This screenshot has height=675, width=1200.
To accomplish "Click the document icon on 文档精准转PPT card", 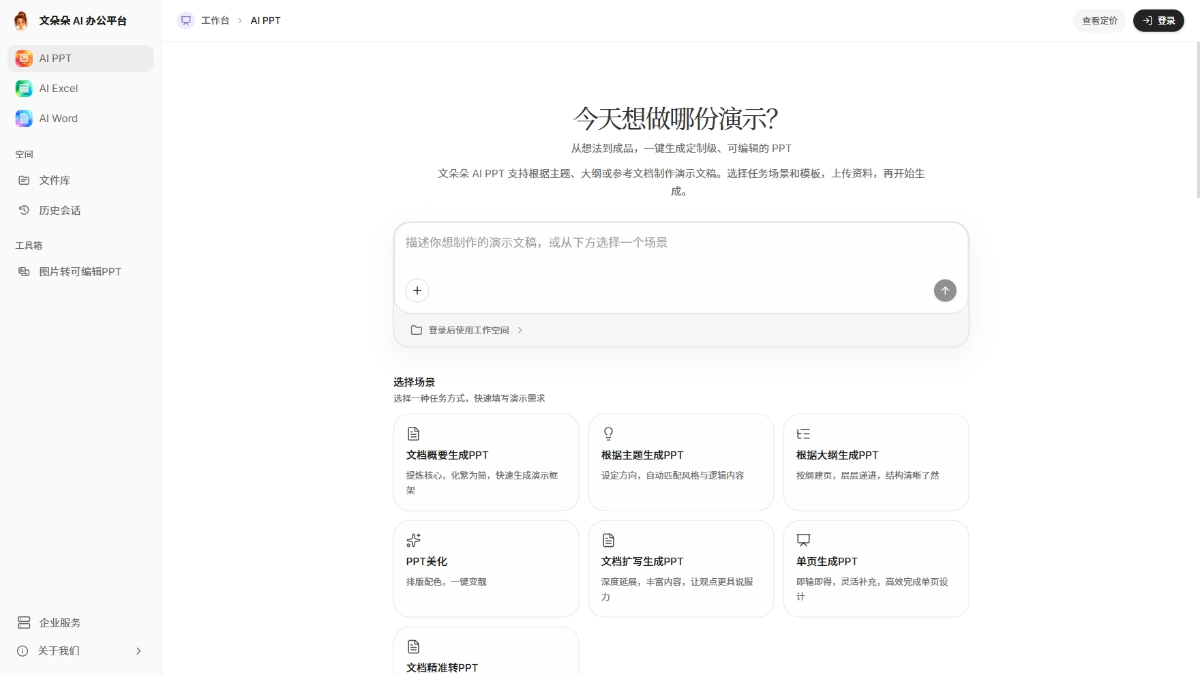I will pos(413,646).
